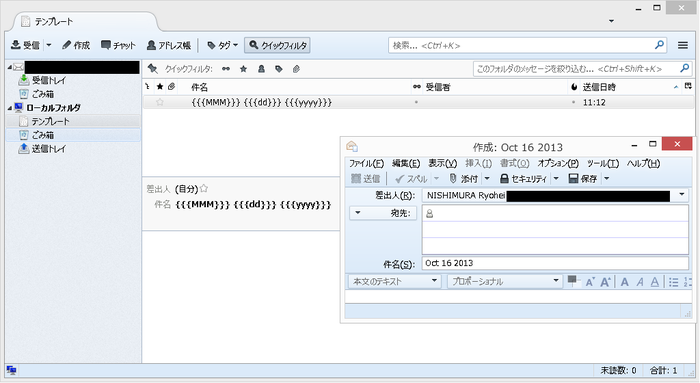The width and height of the screenshot is (700, 383).
Task: Sort by the read-status glasses column header
Action: (x=417, y=87)
